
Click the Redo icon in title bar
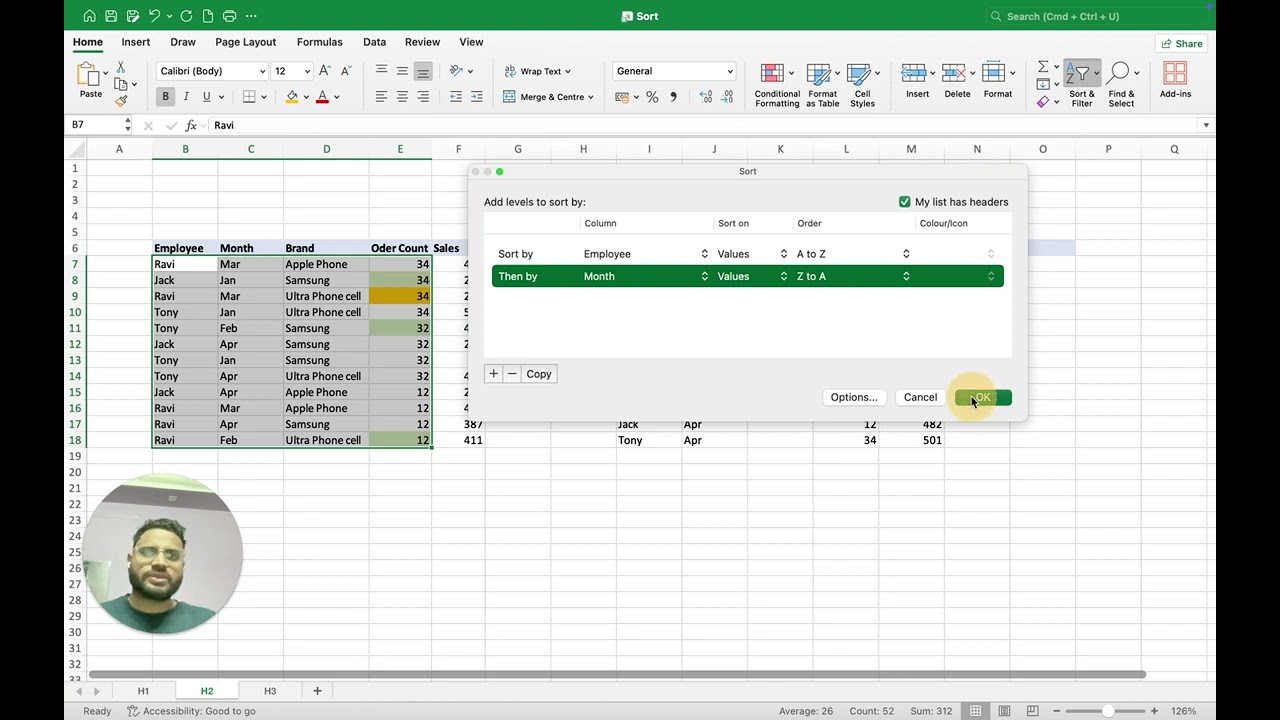[x=187, y=16]
